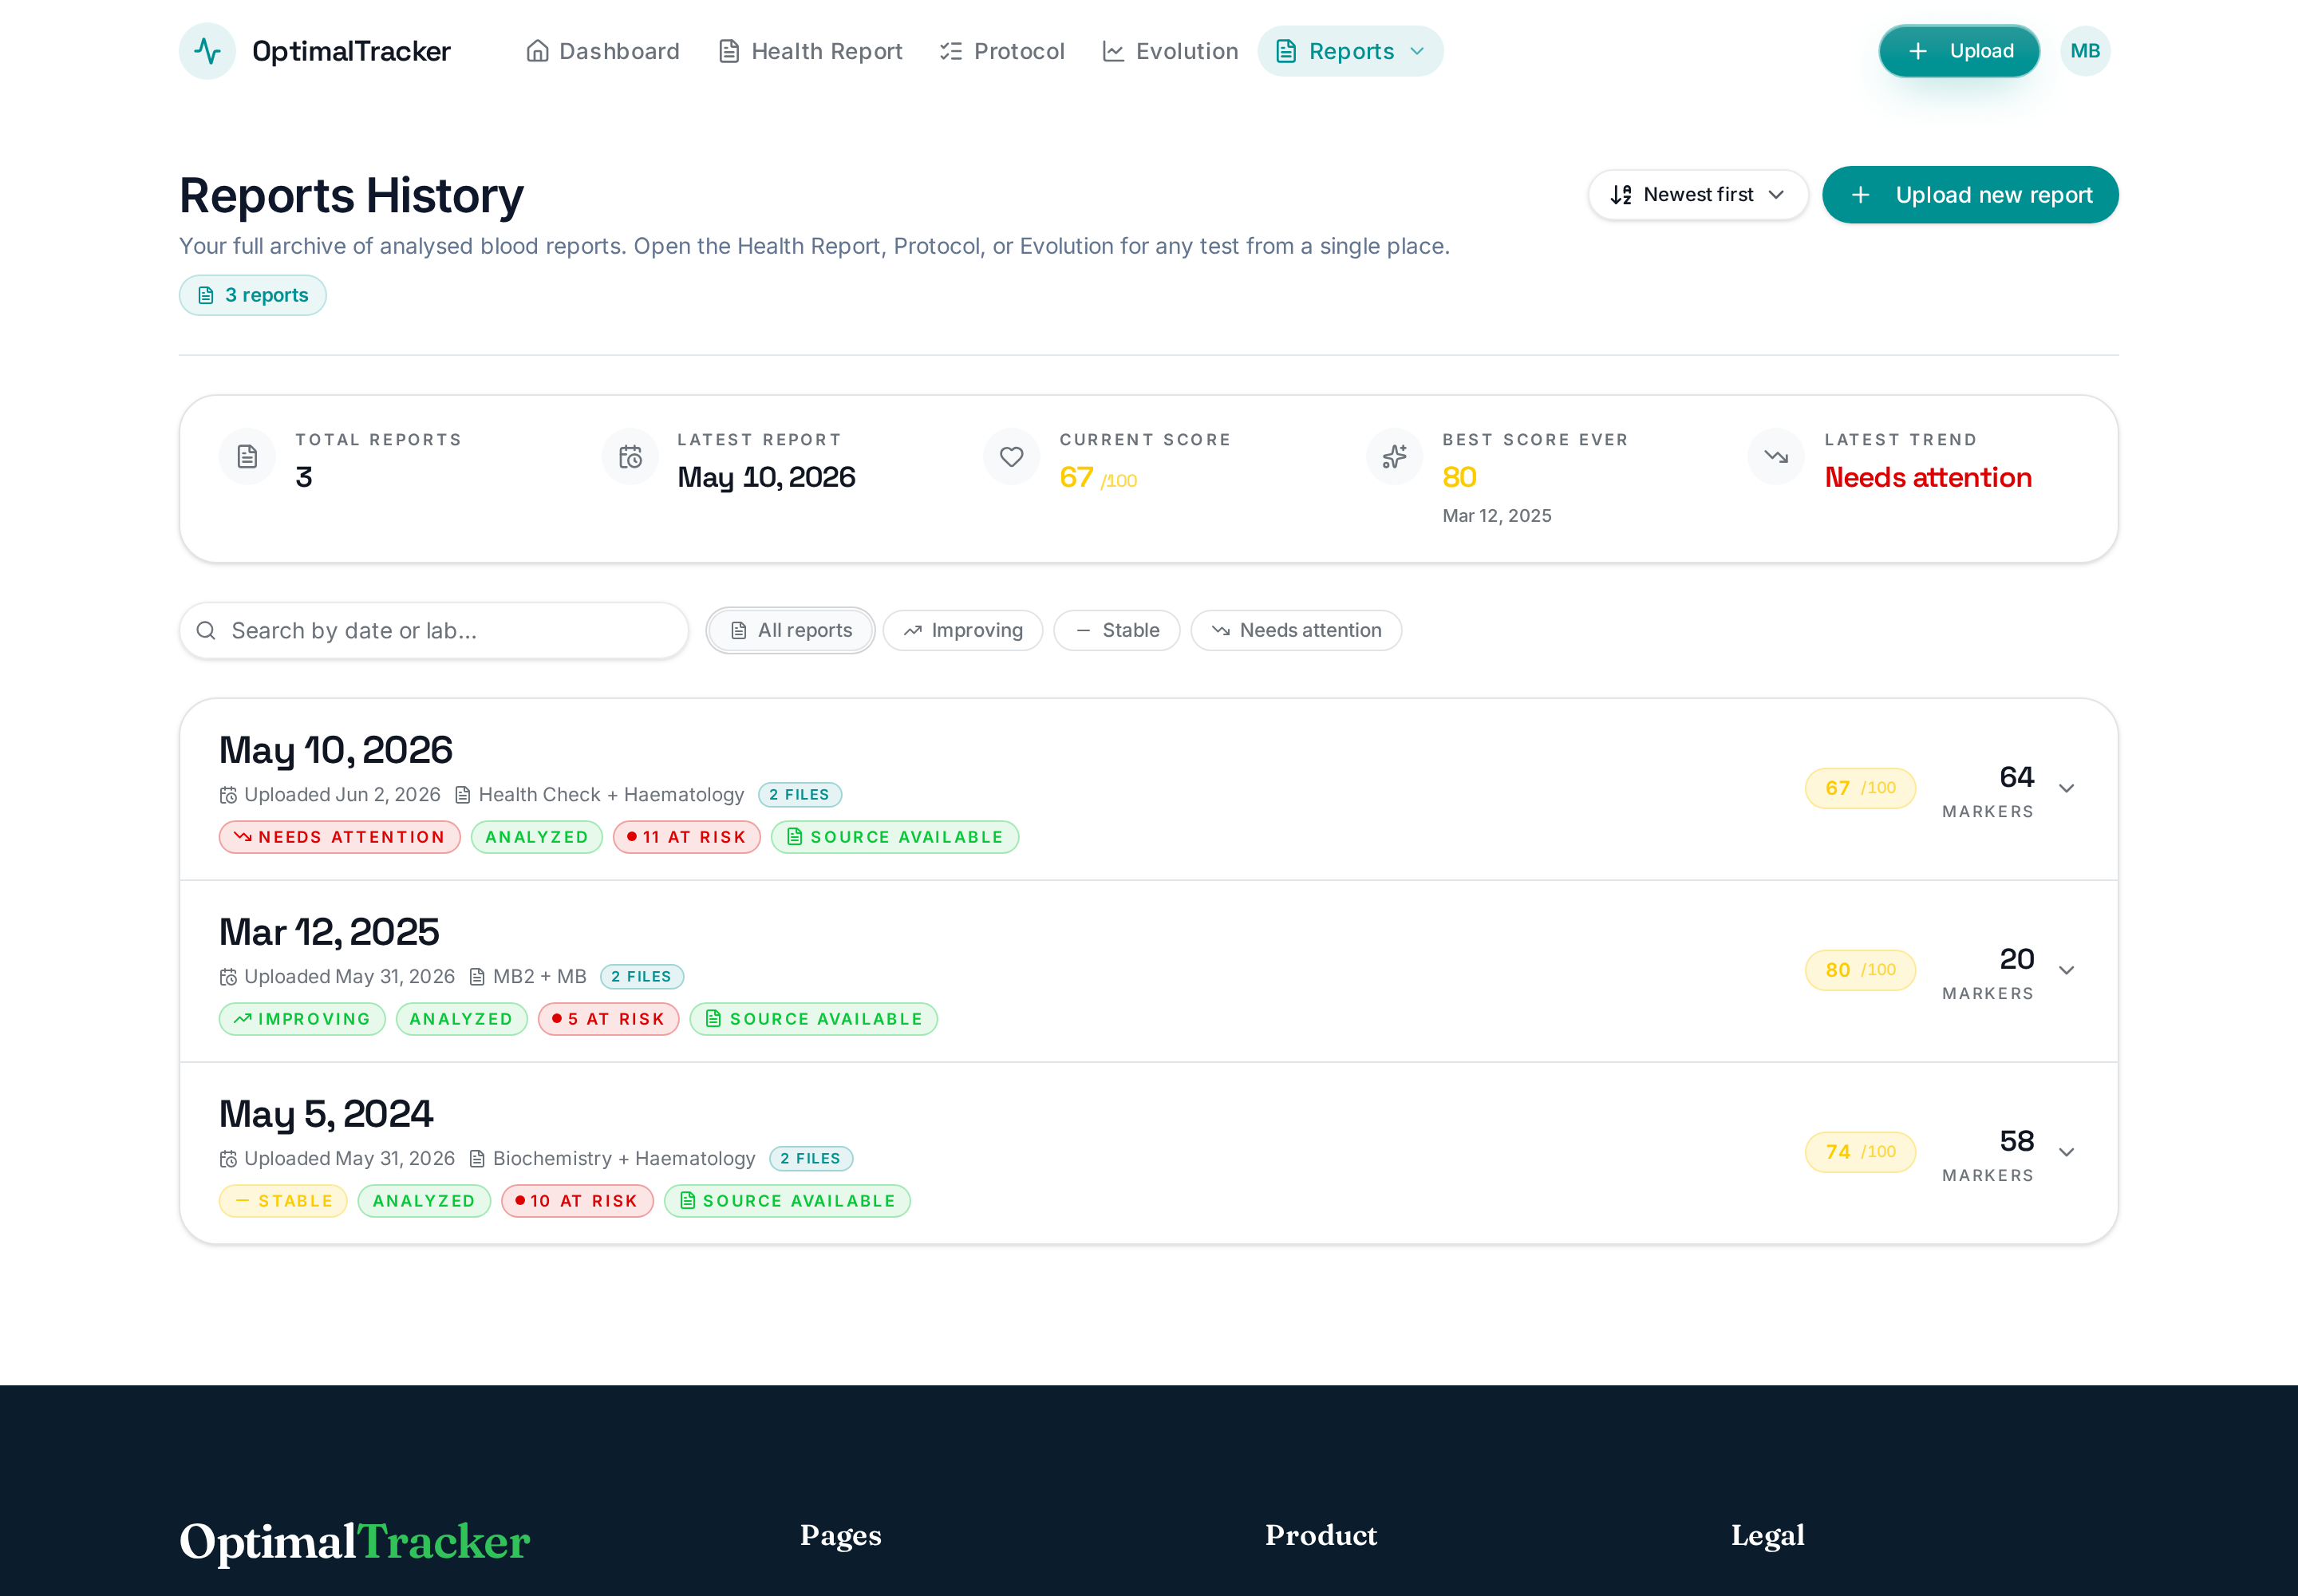2298x1596 pixels.
Task: Click SOURCE AVAILABLE on Mar 12, 2025 report
Action: 814,1019
